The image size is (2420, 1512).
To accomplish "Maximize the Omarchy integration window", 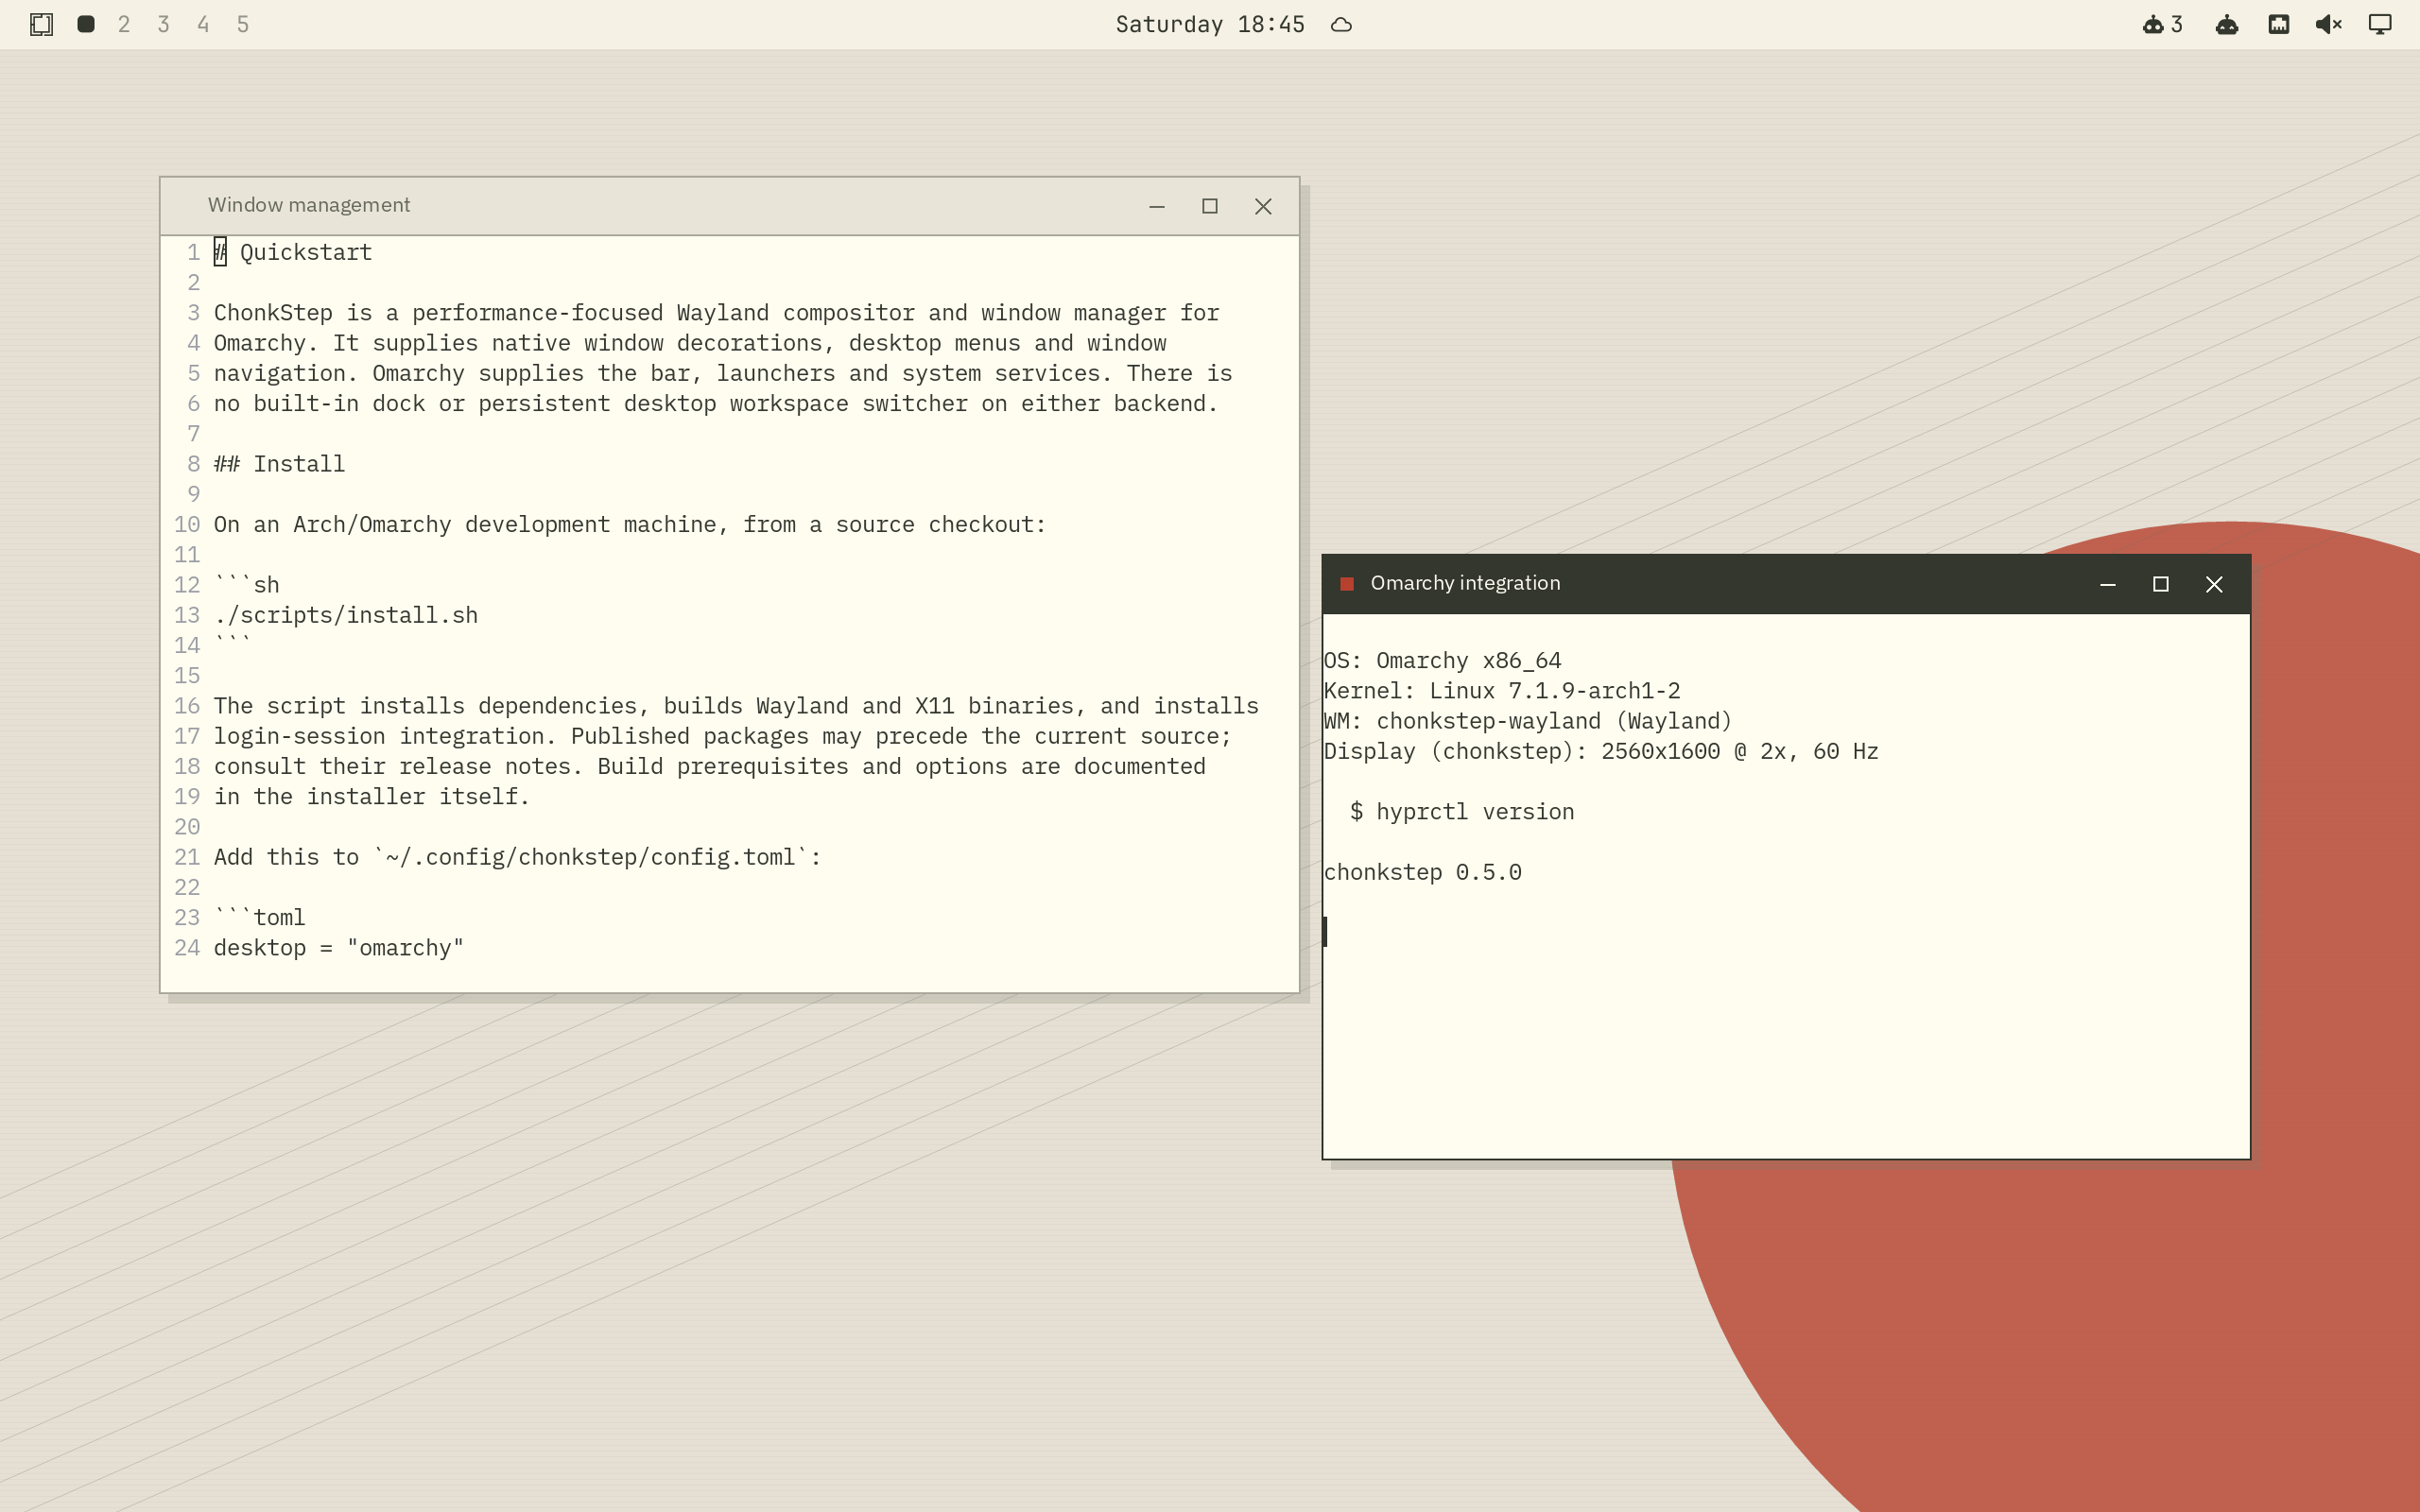I will (2161, 584).
